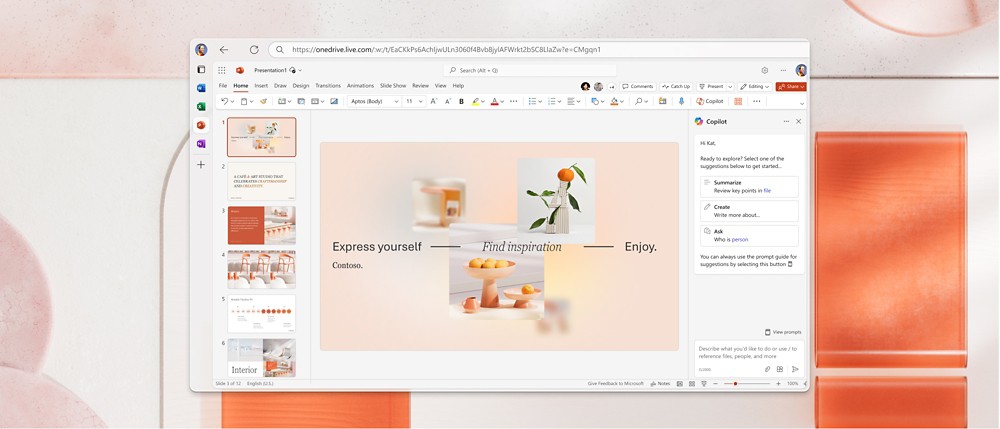
Task: Click the yellow highlight color button
Action: point(475,101)
